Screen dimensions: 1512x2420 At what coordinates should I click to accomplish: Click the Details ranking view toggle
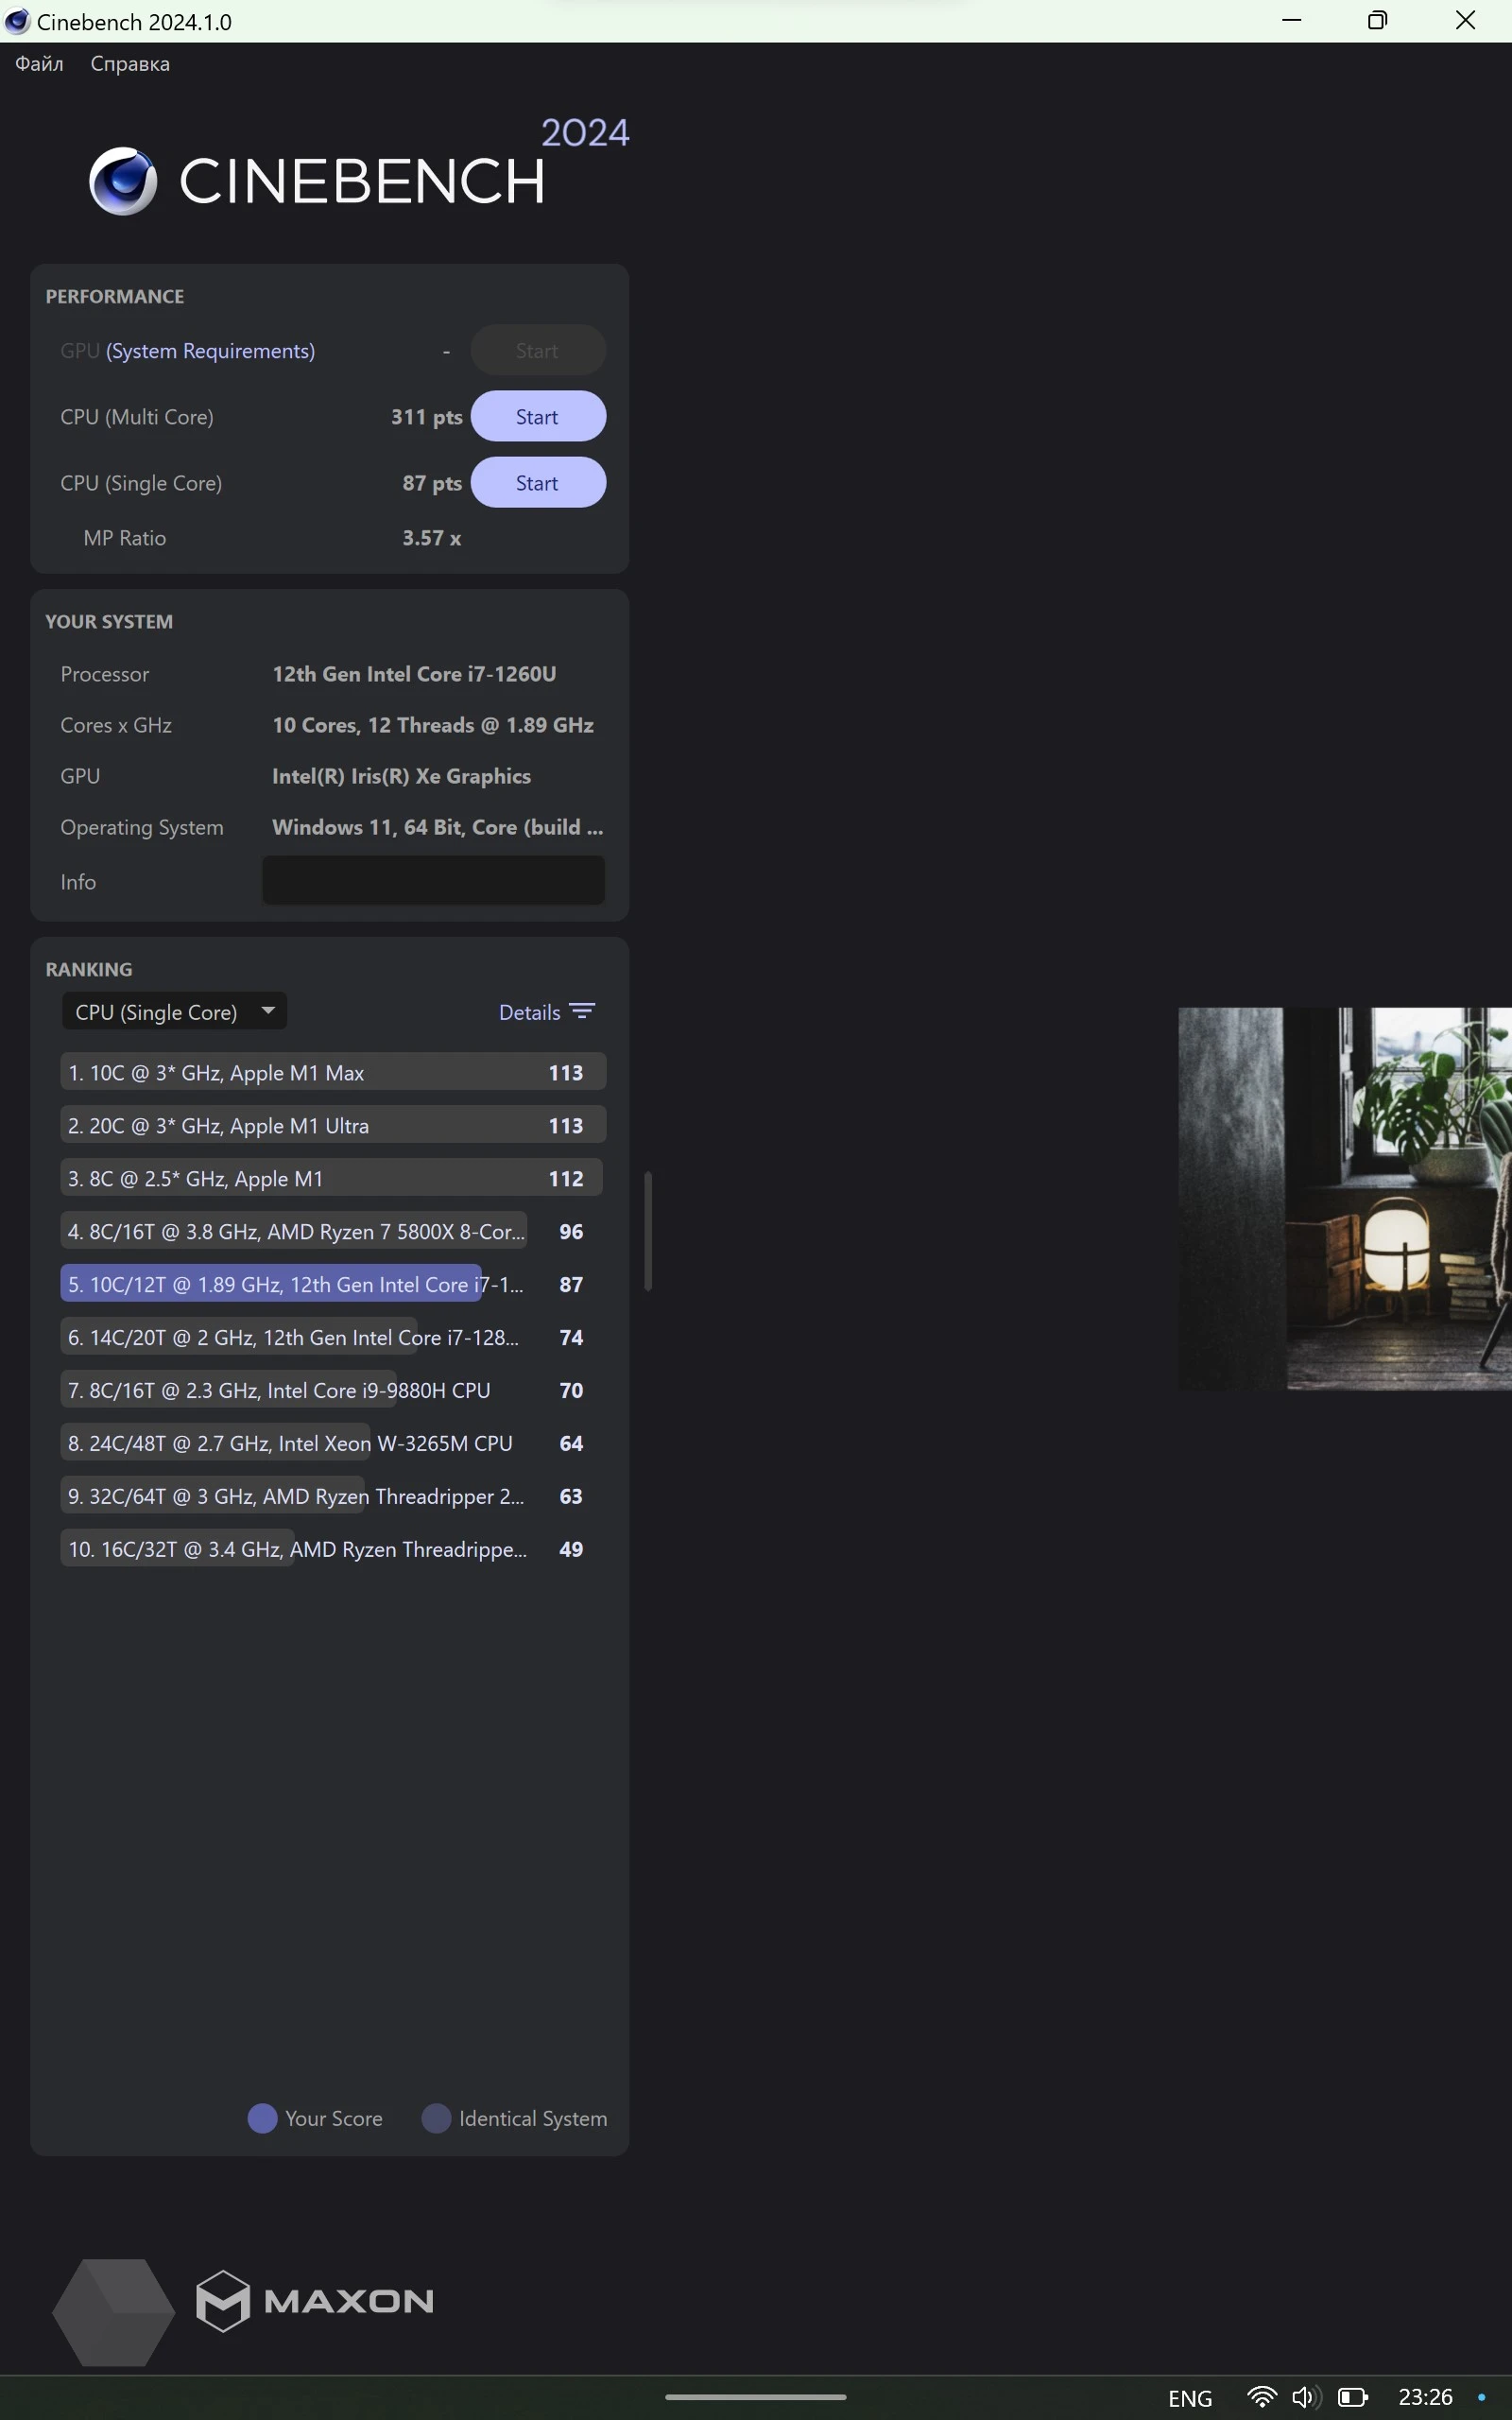[x=529, y=1012]
